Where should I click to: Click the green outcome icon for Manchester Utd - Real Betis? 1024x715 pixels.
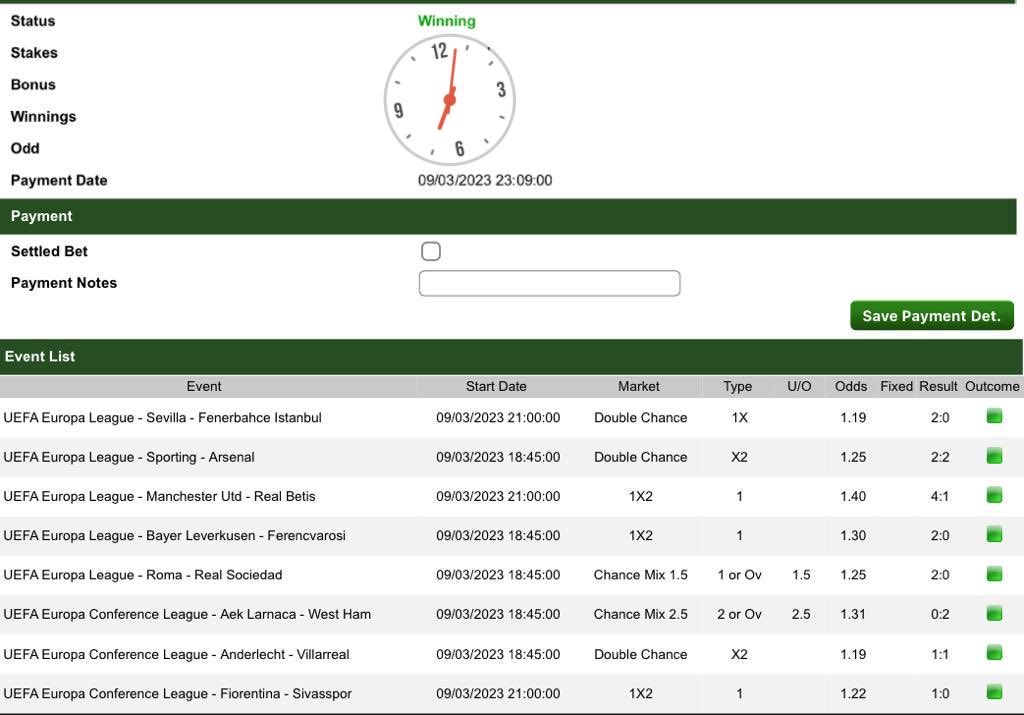click(x=994, y=495)
